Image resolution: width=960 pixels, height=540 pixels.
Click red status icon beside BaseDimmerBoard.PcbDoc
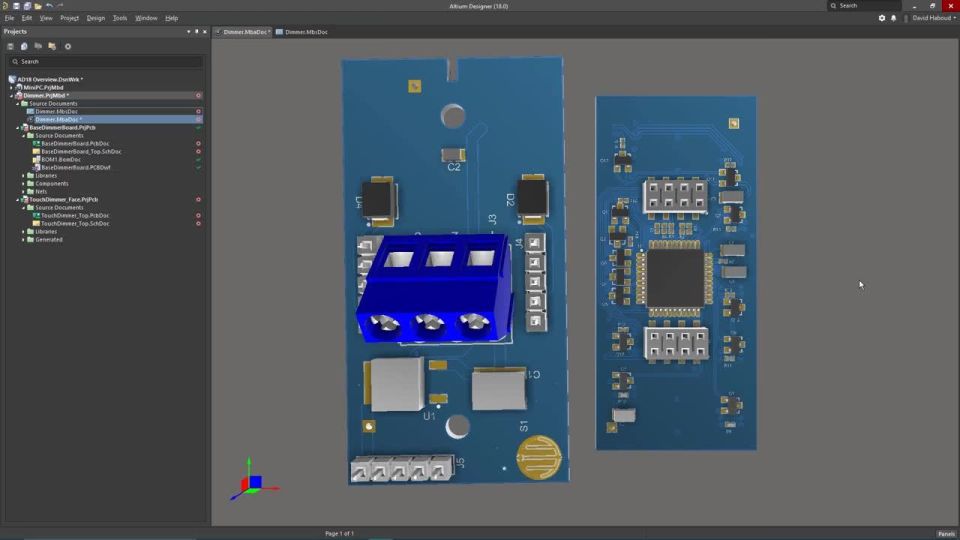coord(198,143)
